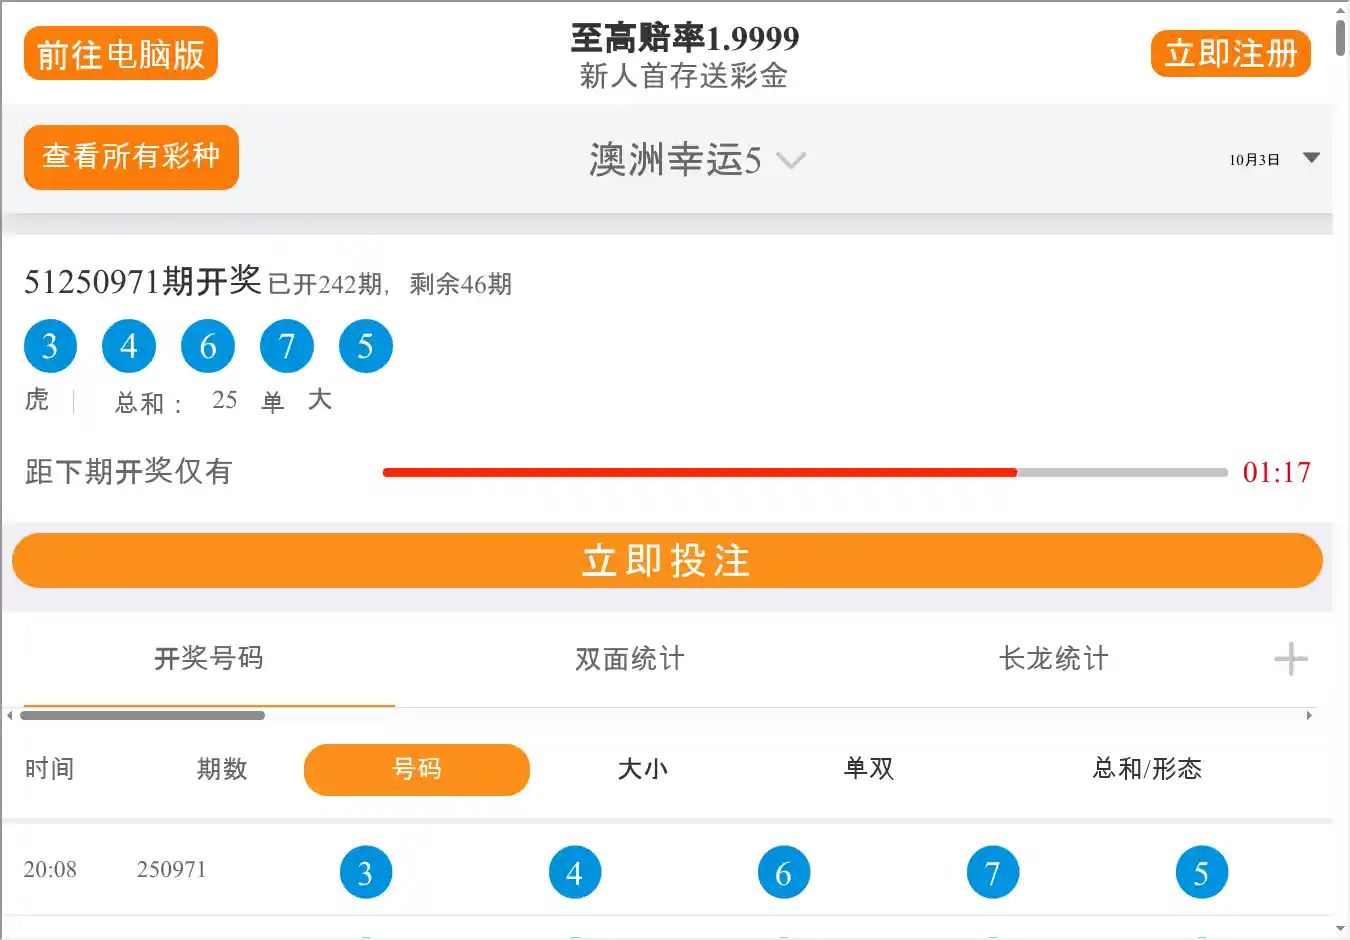
Task: Open the 10月3日 date dropdown arrow
Action: coord(1311,158)
